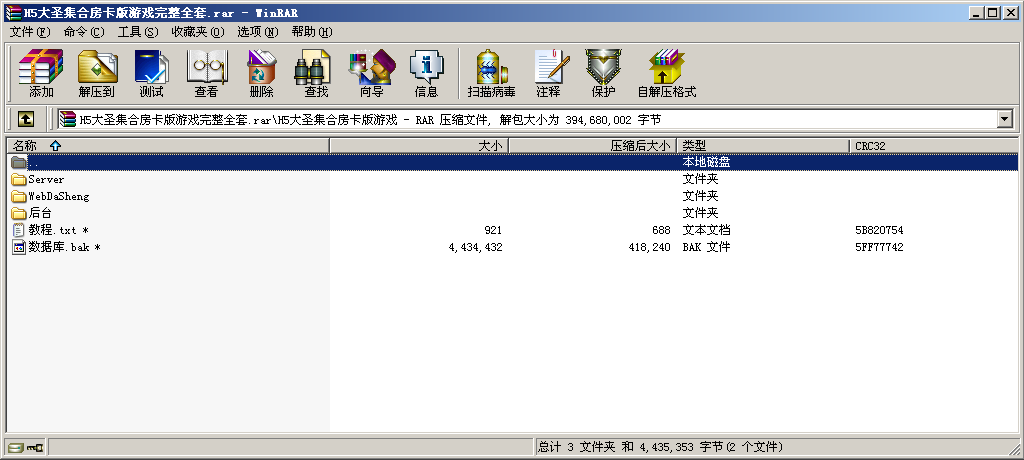This screenshot has width=1024, height=460.
Task: Click 扫描病毒 (Virus Scan) icon
Action: pos(491,73)
